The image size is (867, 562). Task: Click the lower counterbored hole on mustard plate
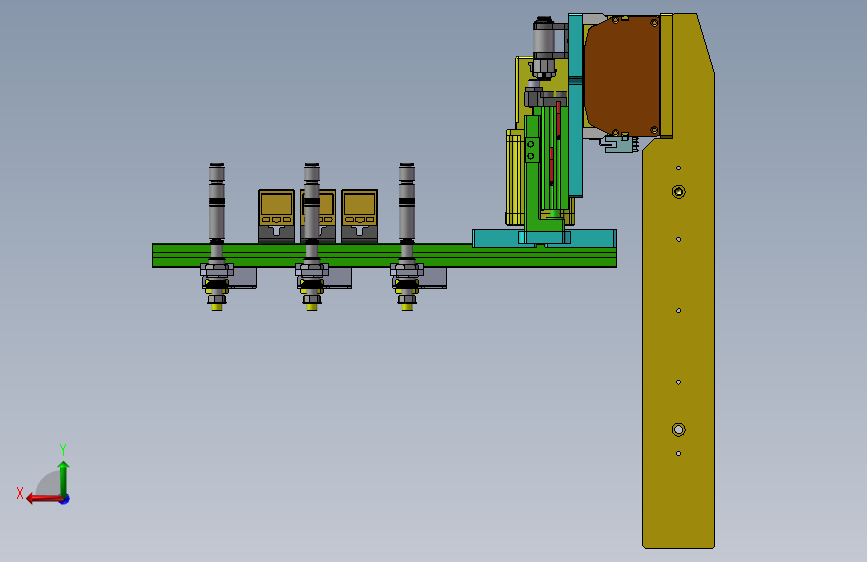[678, 429]
